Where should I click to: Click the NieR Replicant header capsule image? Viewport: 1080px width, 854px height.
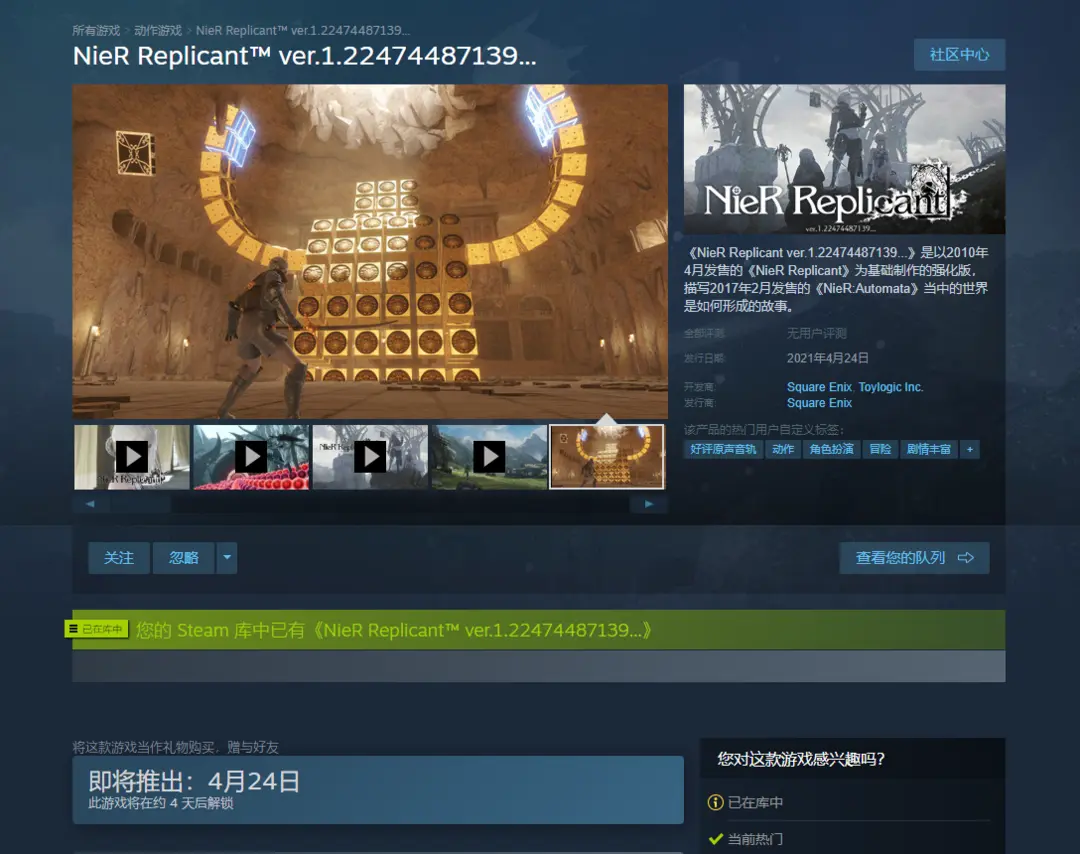pyautogui.click(x=844, y=159)
